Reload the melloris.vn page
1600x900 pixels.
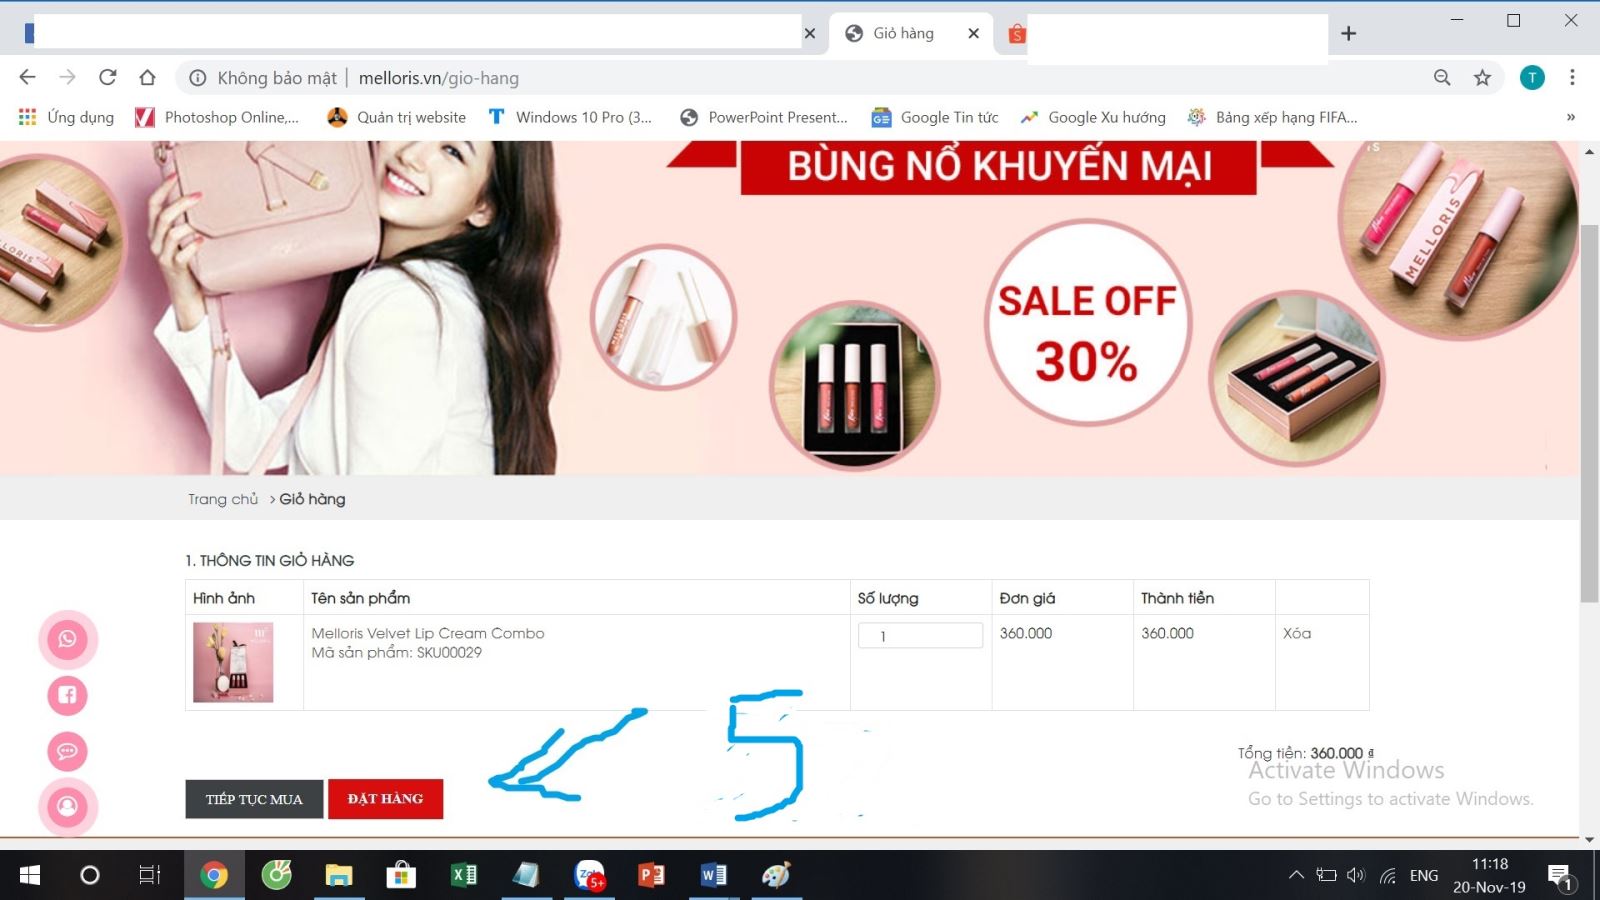click(x=107, y=77)
